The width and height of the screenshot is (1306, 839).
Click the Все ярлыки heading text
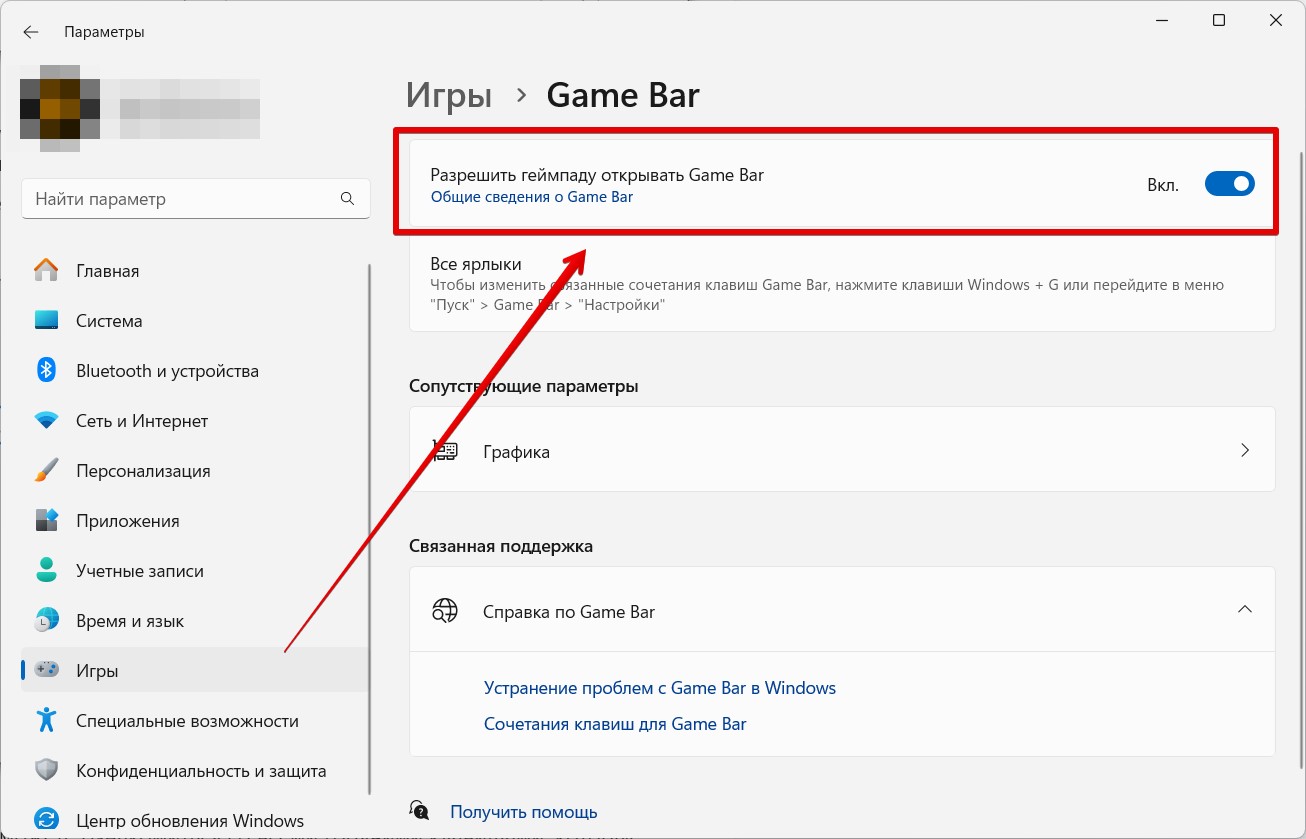click(476, 265)
